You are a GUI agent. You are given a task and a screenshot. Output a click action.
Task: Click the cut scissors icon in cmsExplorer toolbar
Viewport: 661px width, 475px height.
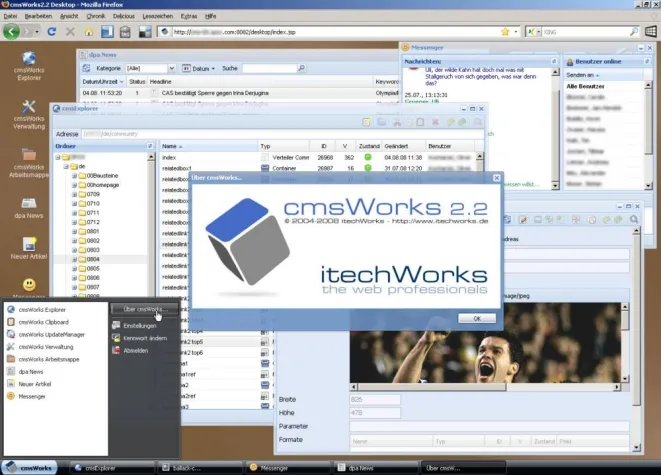pos(397,122)
